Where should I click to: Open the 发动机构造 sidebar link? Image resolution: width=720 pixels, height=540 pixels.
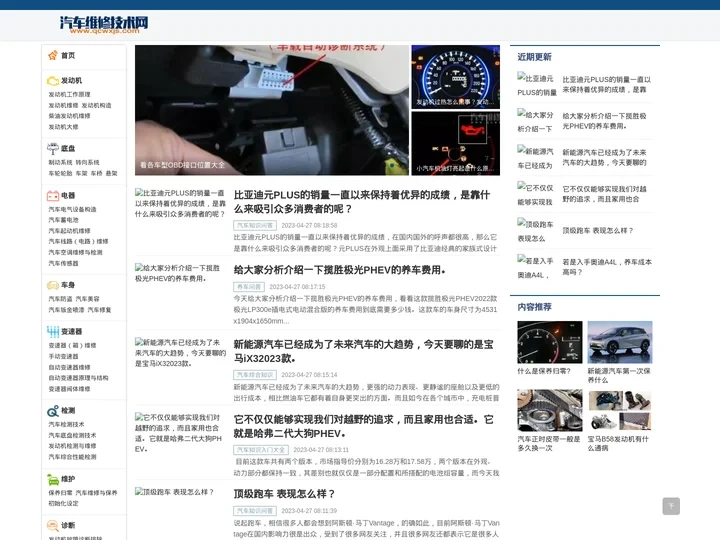(x=96, y=106)
